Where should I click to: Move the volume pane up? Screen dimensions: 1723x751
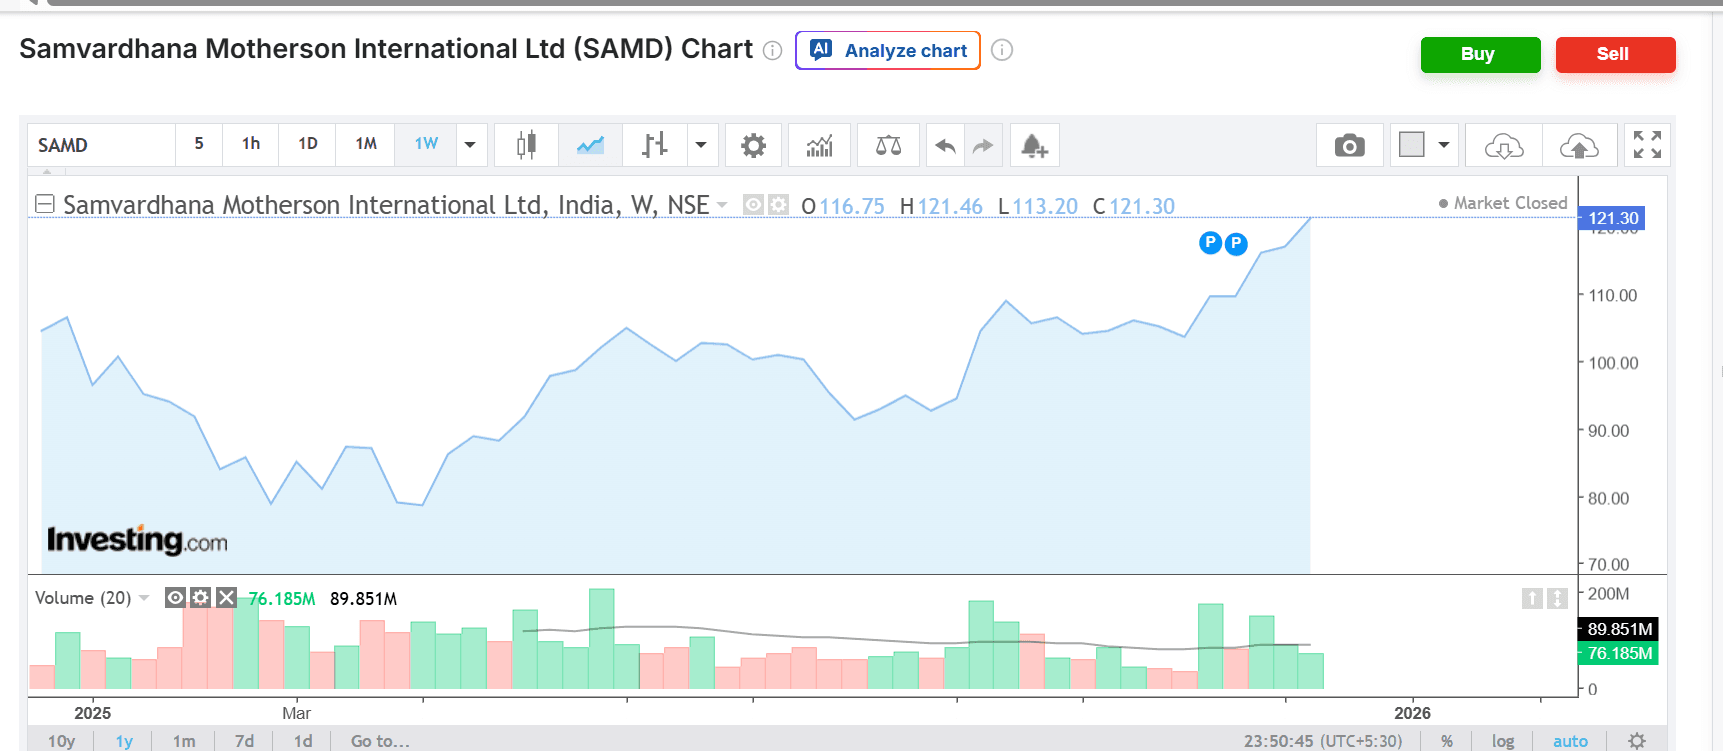point(1532,598)
